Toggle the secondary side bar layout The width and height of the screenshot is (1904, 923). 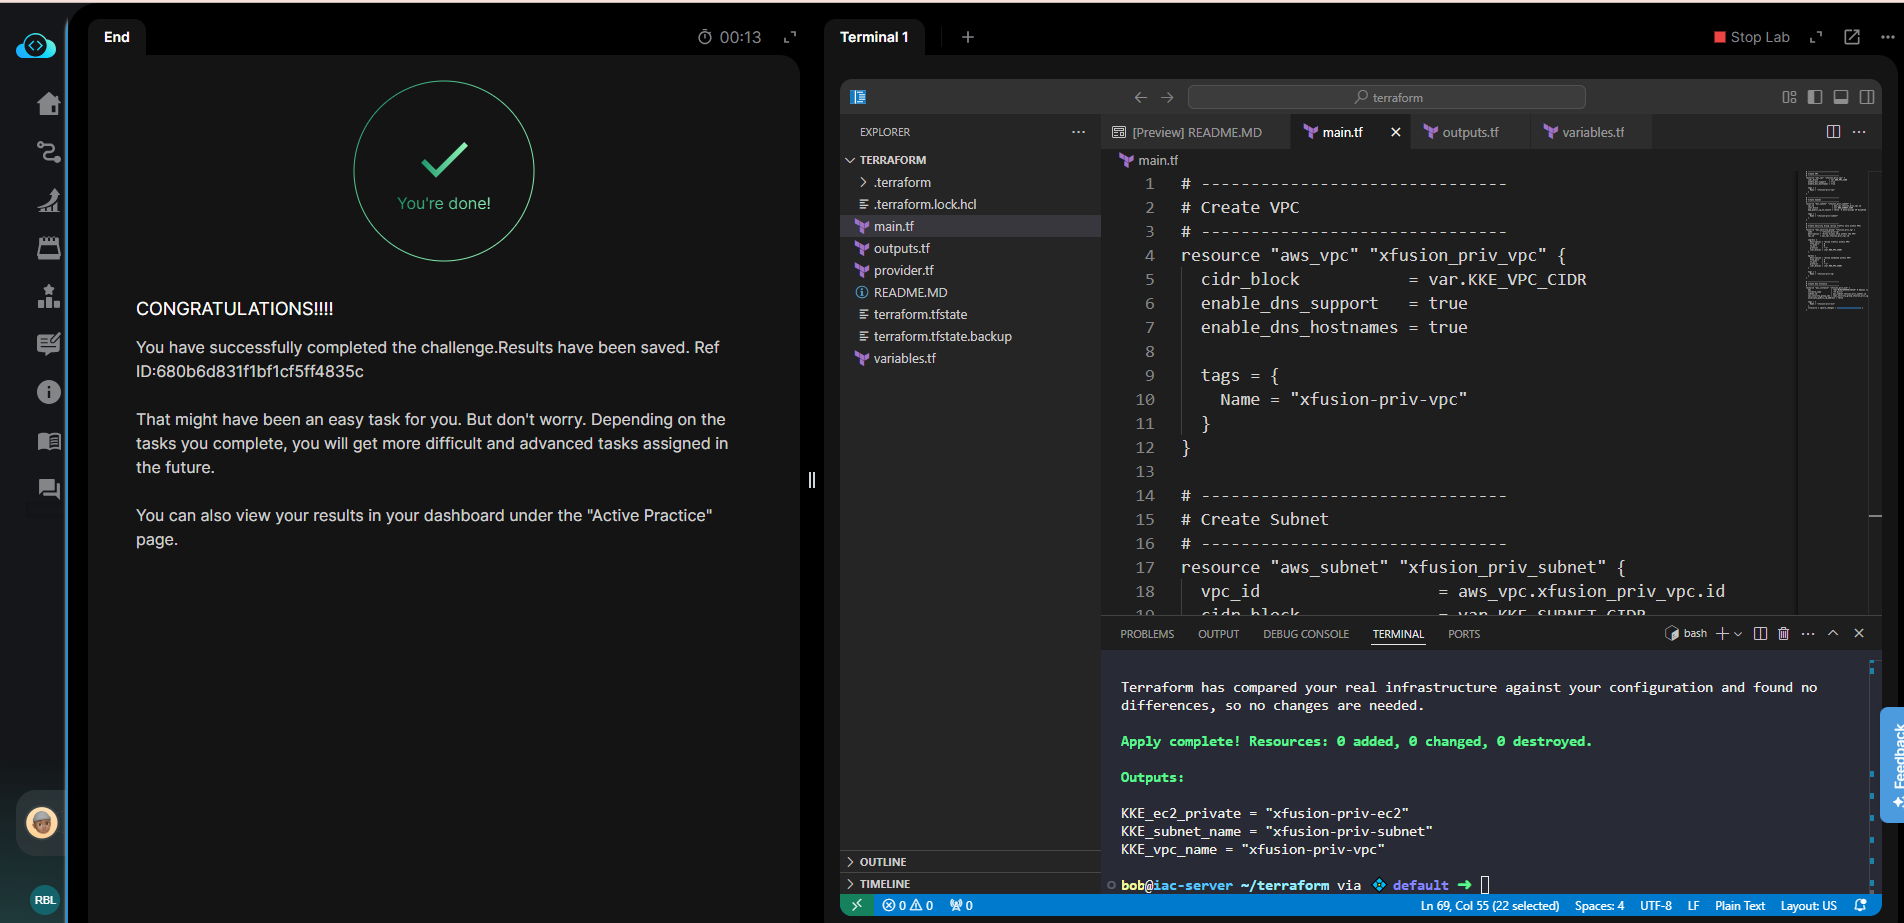coord(1867,97)
